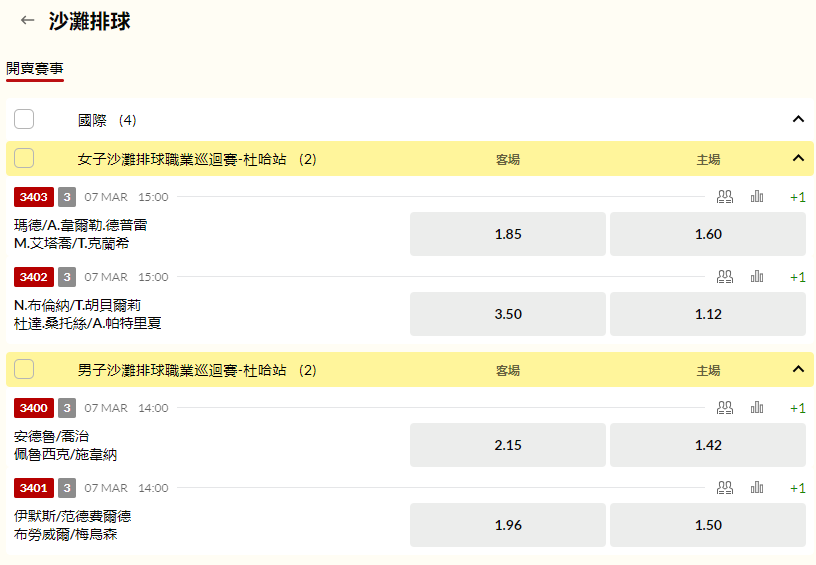This screenshot has height=565, width=816.
Task: Select the 開賣賽事 tab
Action: pos(35,69)
